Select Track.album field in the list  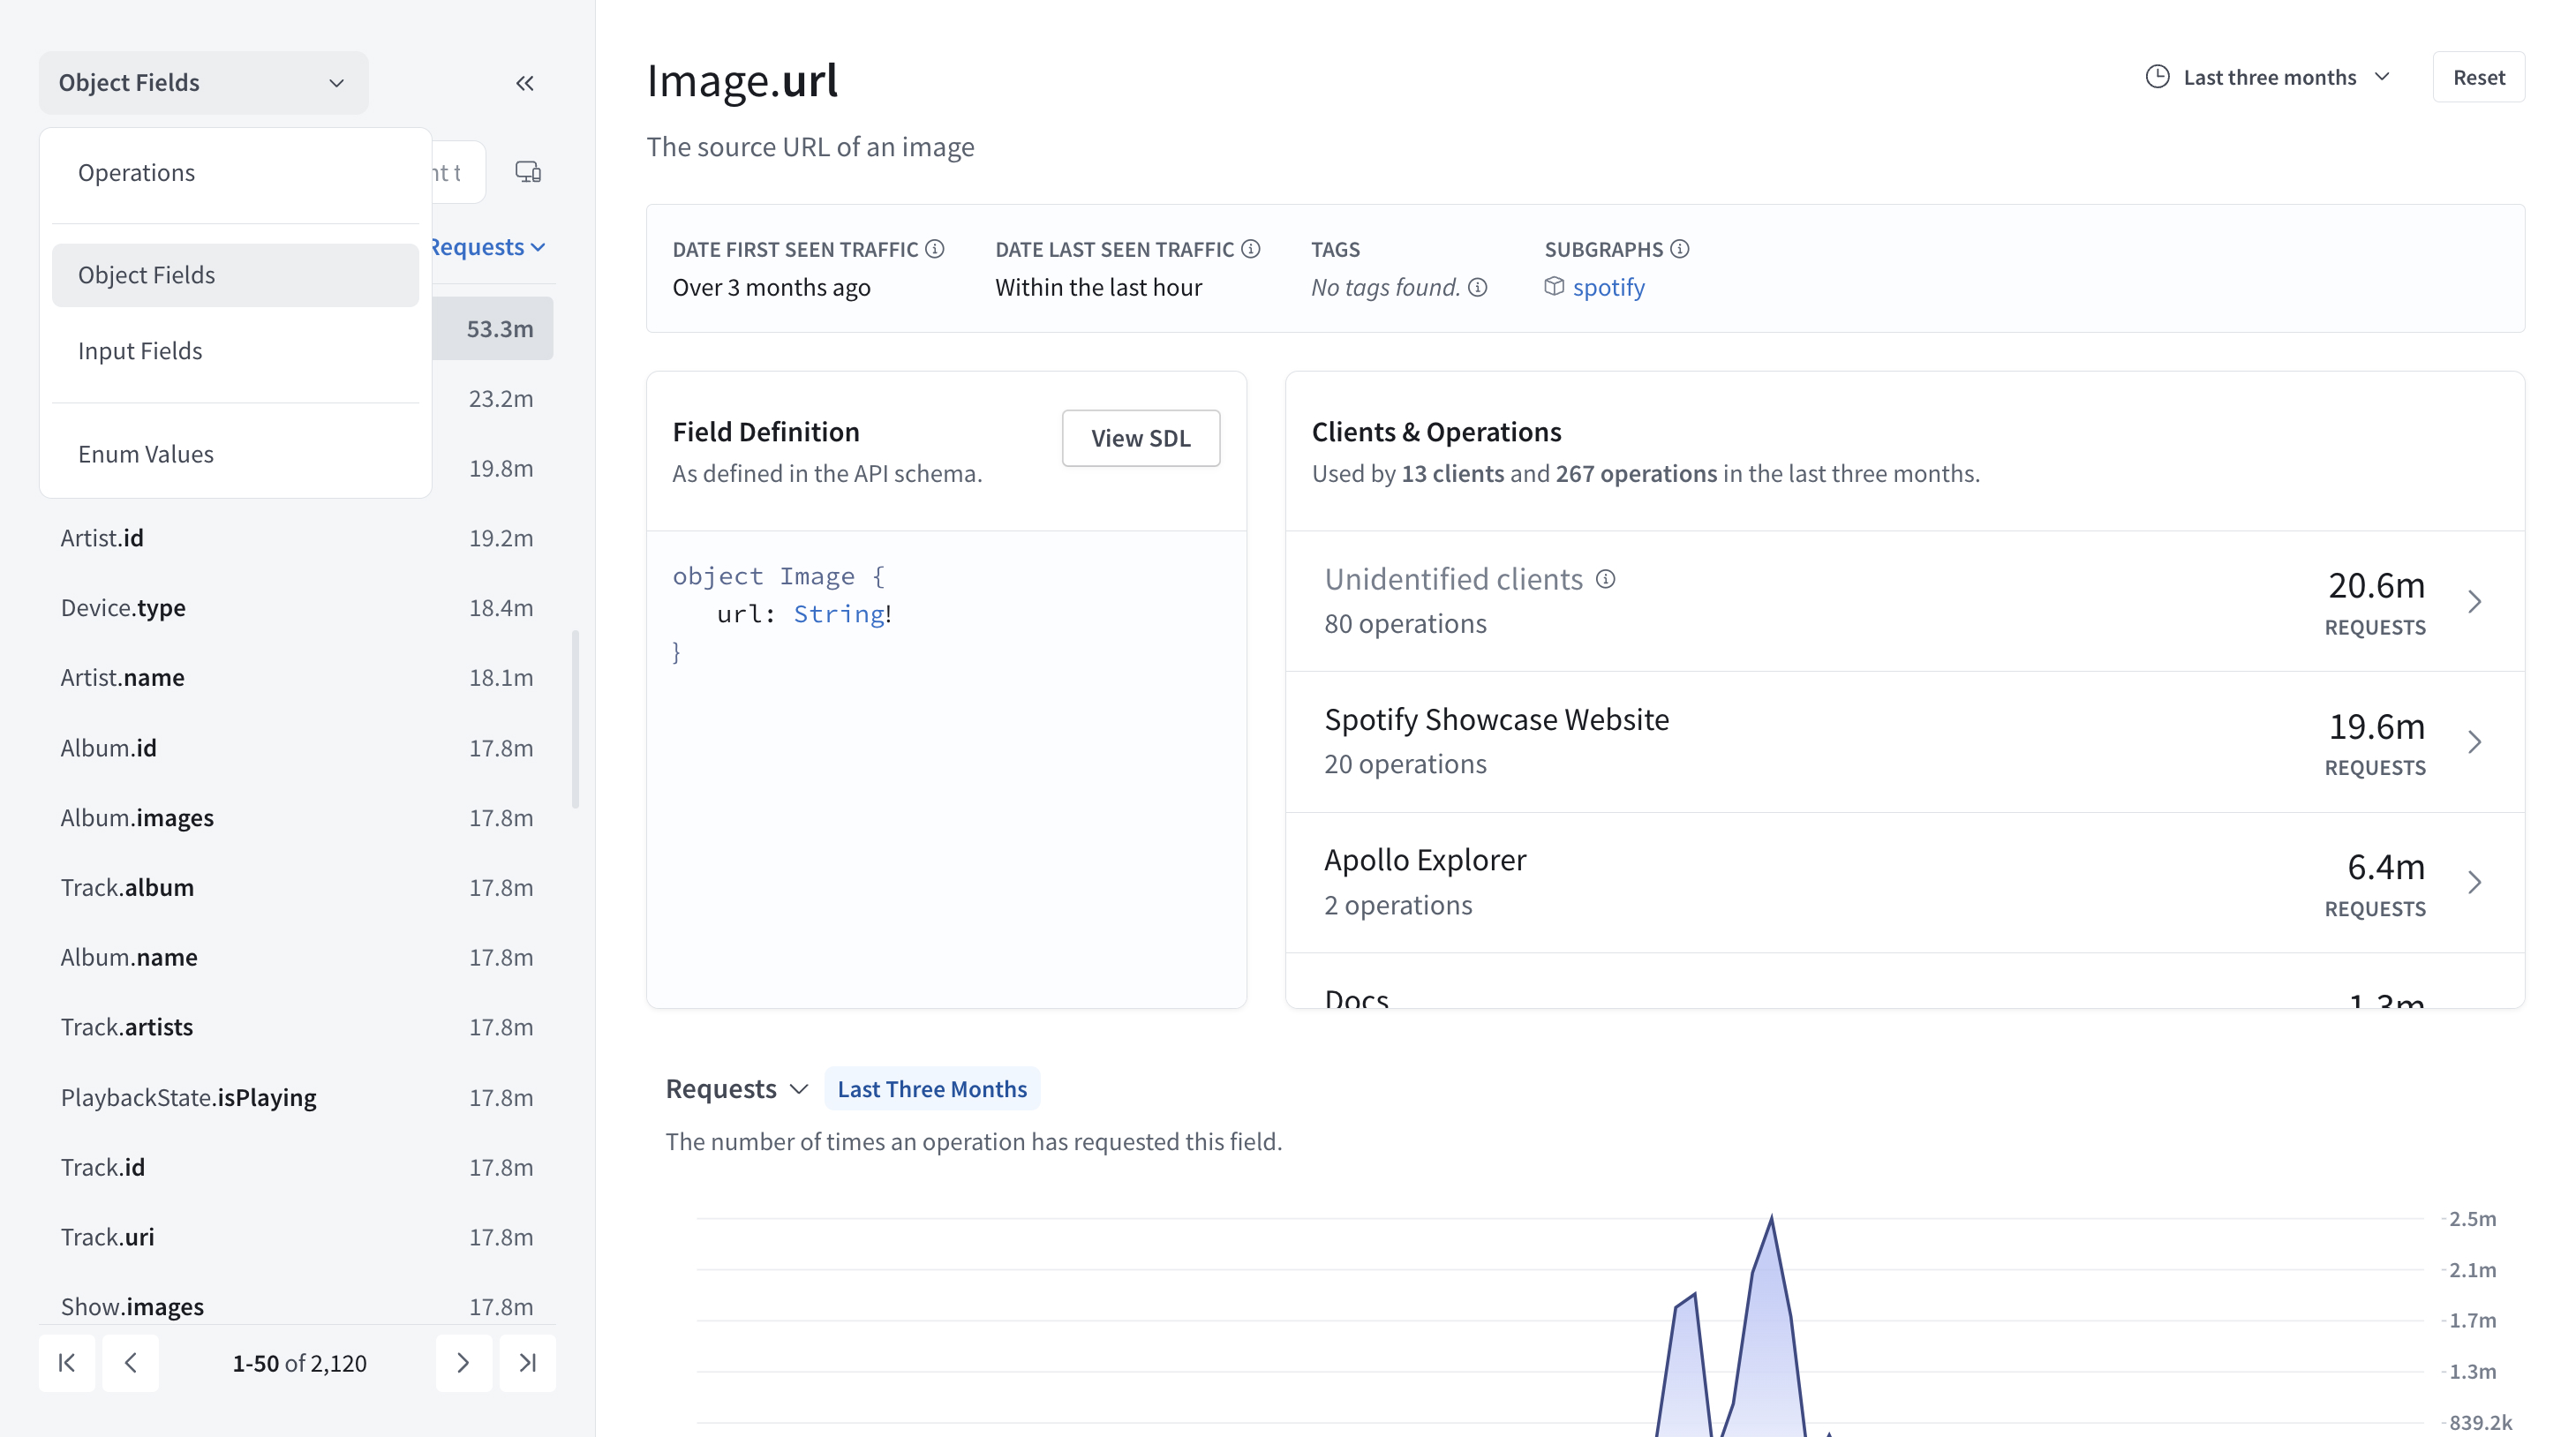(127, 887)
